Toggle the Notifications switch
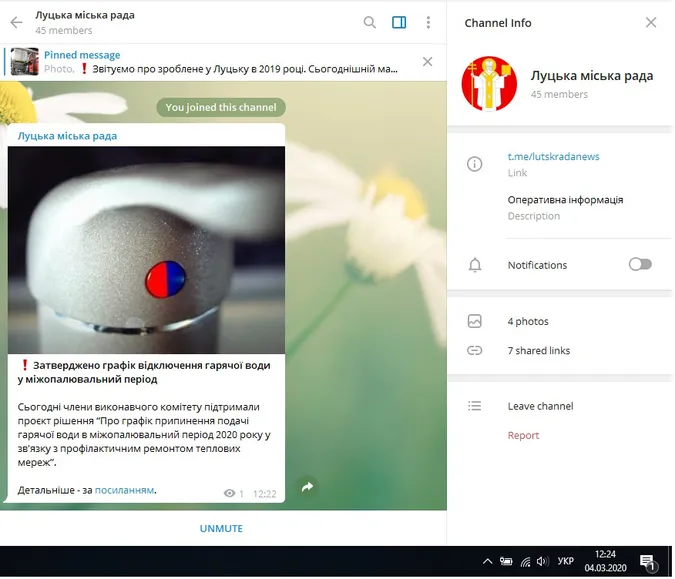675x579 pixels. (640, 264)
